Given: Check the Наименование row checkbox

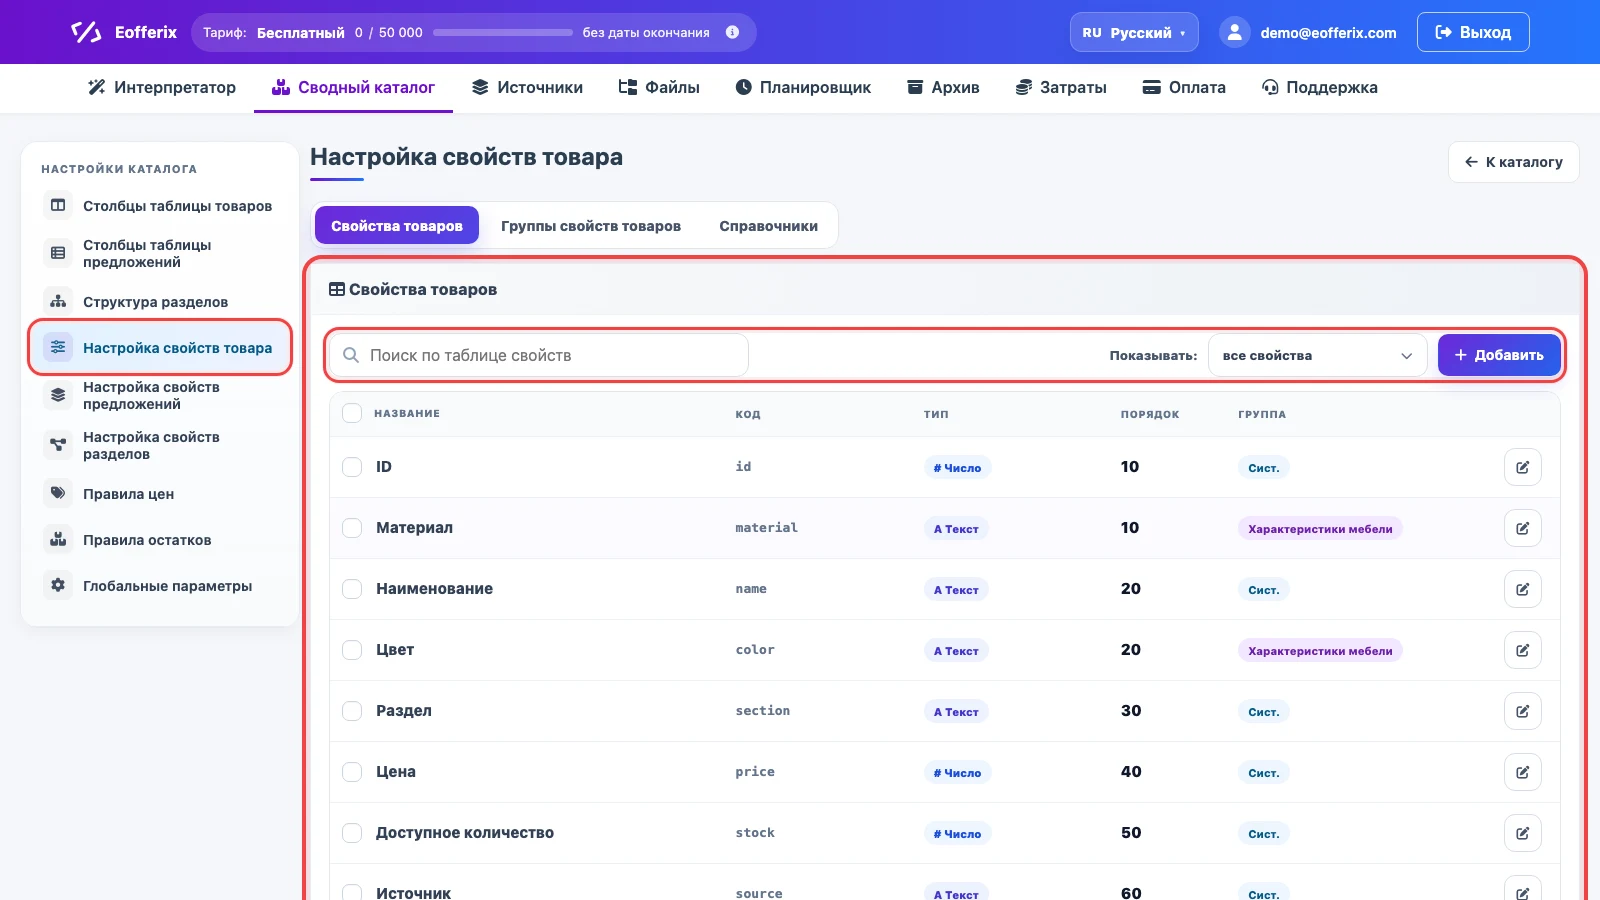Looking at the screenshot, I should [352, 589].
